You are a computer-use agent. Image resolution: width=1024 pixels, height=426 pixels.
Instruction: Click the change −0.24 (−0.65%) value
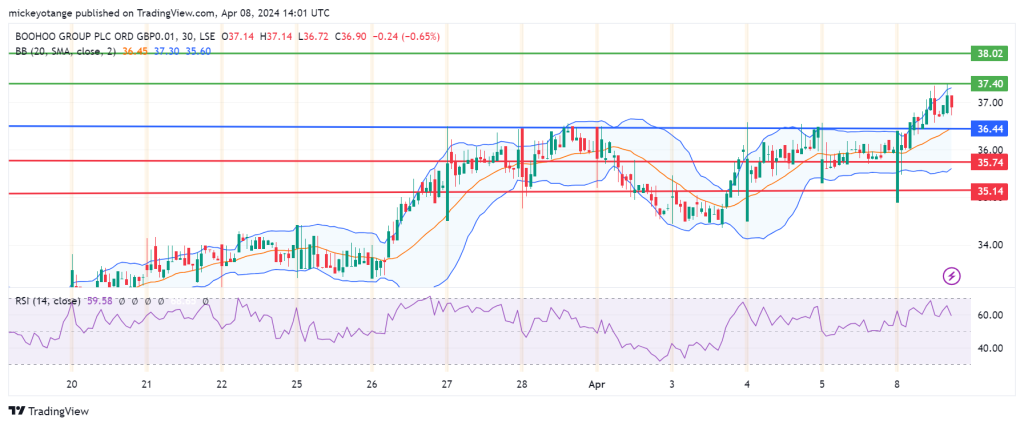tap(406, 37)
